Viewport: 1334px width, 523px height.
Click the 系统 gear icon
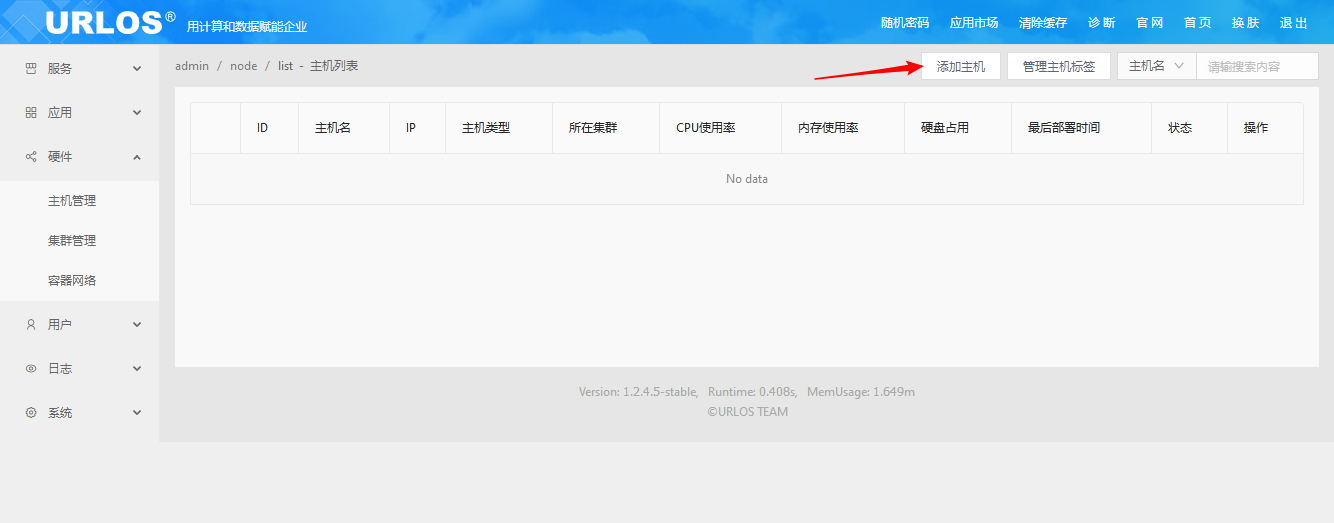31,413
